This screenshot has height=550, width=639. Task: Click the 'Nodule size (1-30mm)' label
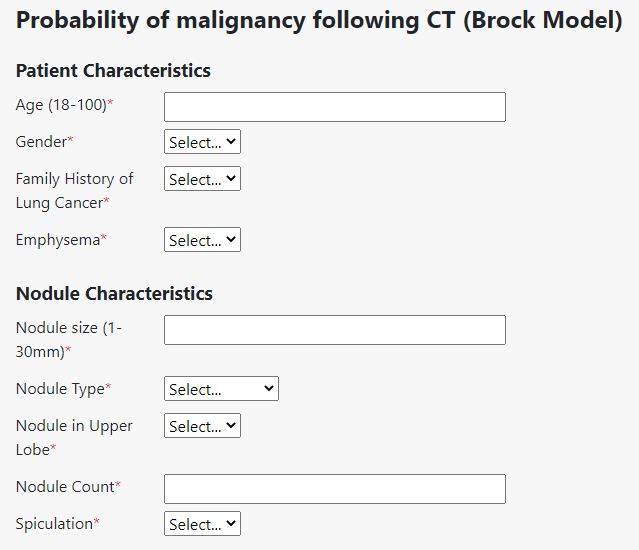[x=69, y=339]
